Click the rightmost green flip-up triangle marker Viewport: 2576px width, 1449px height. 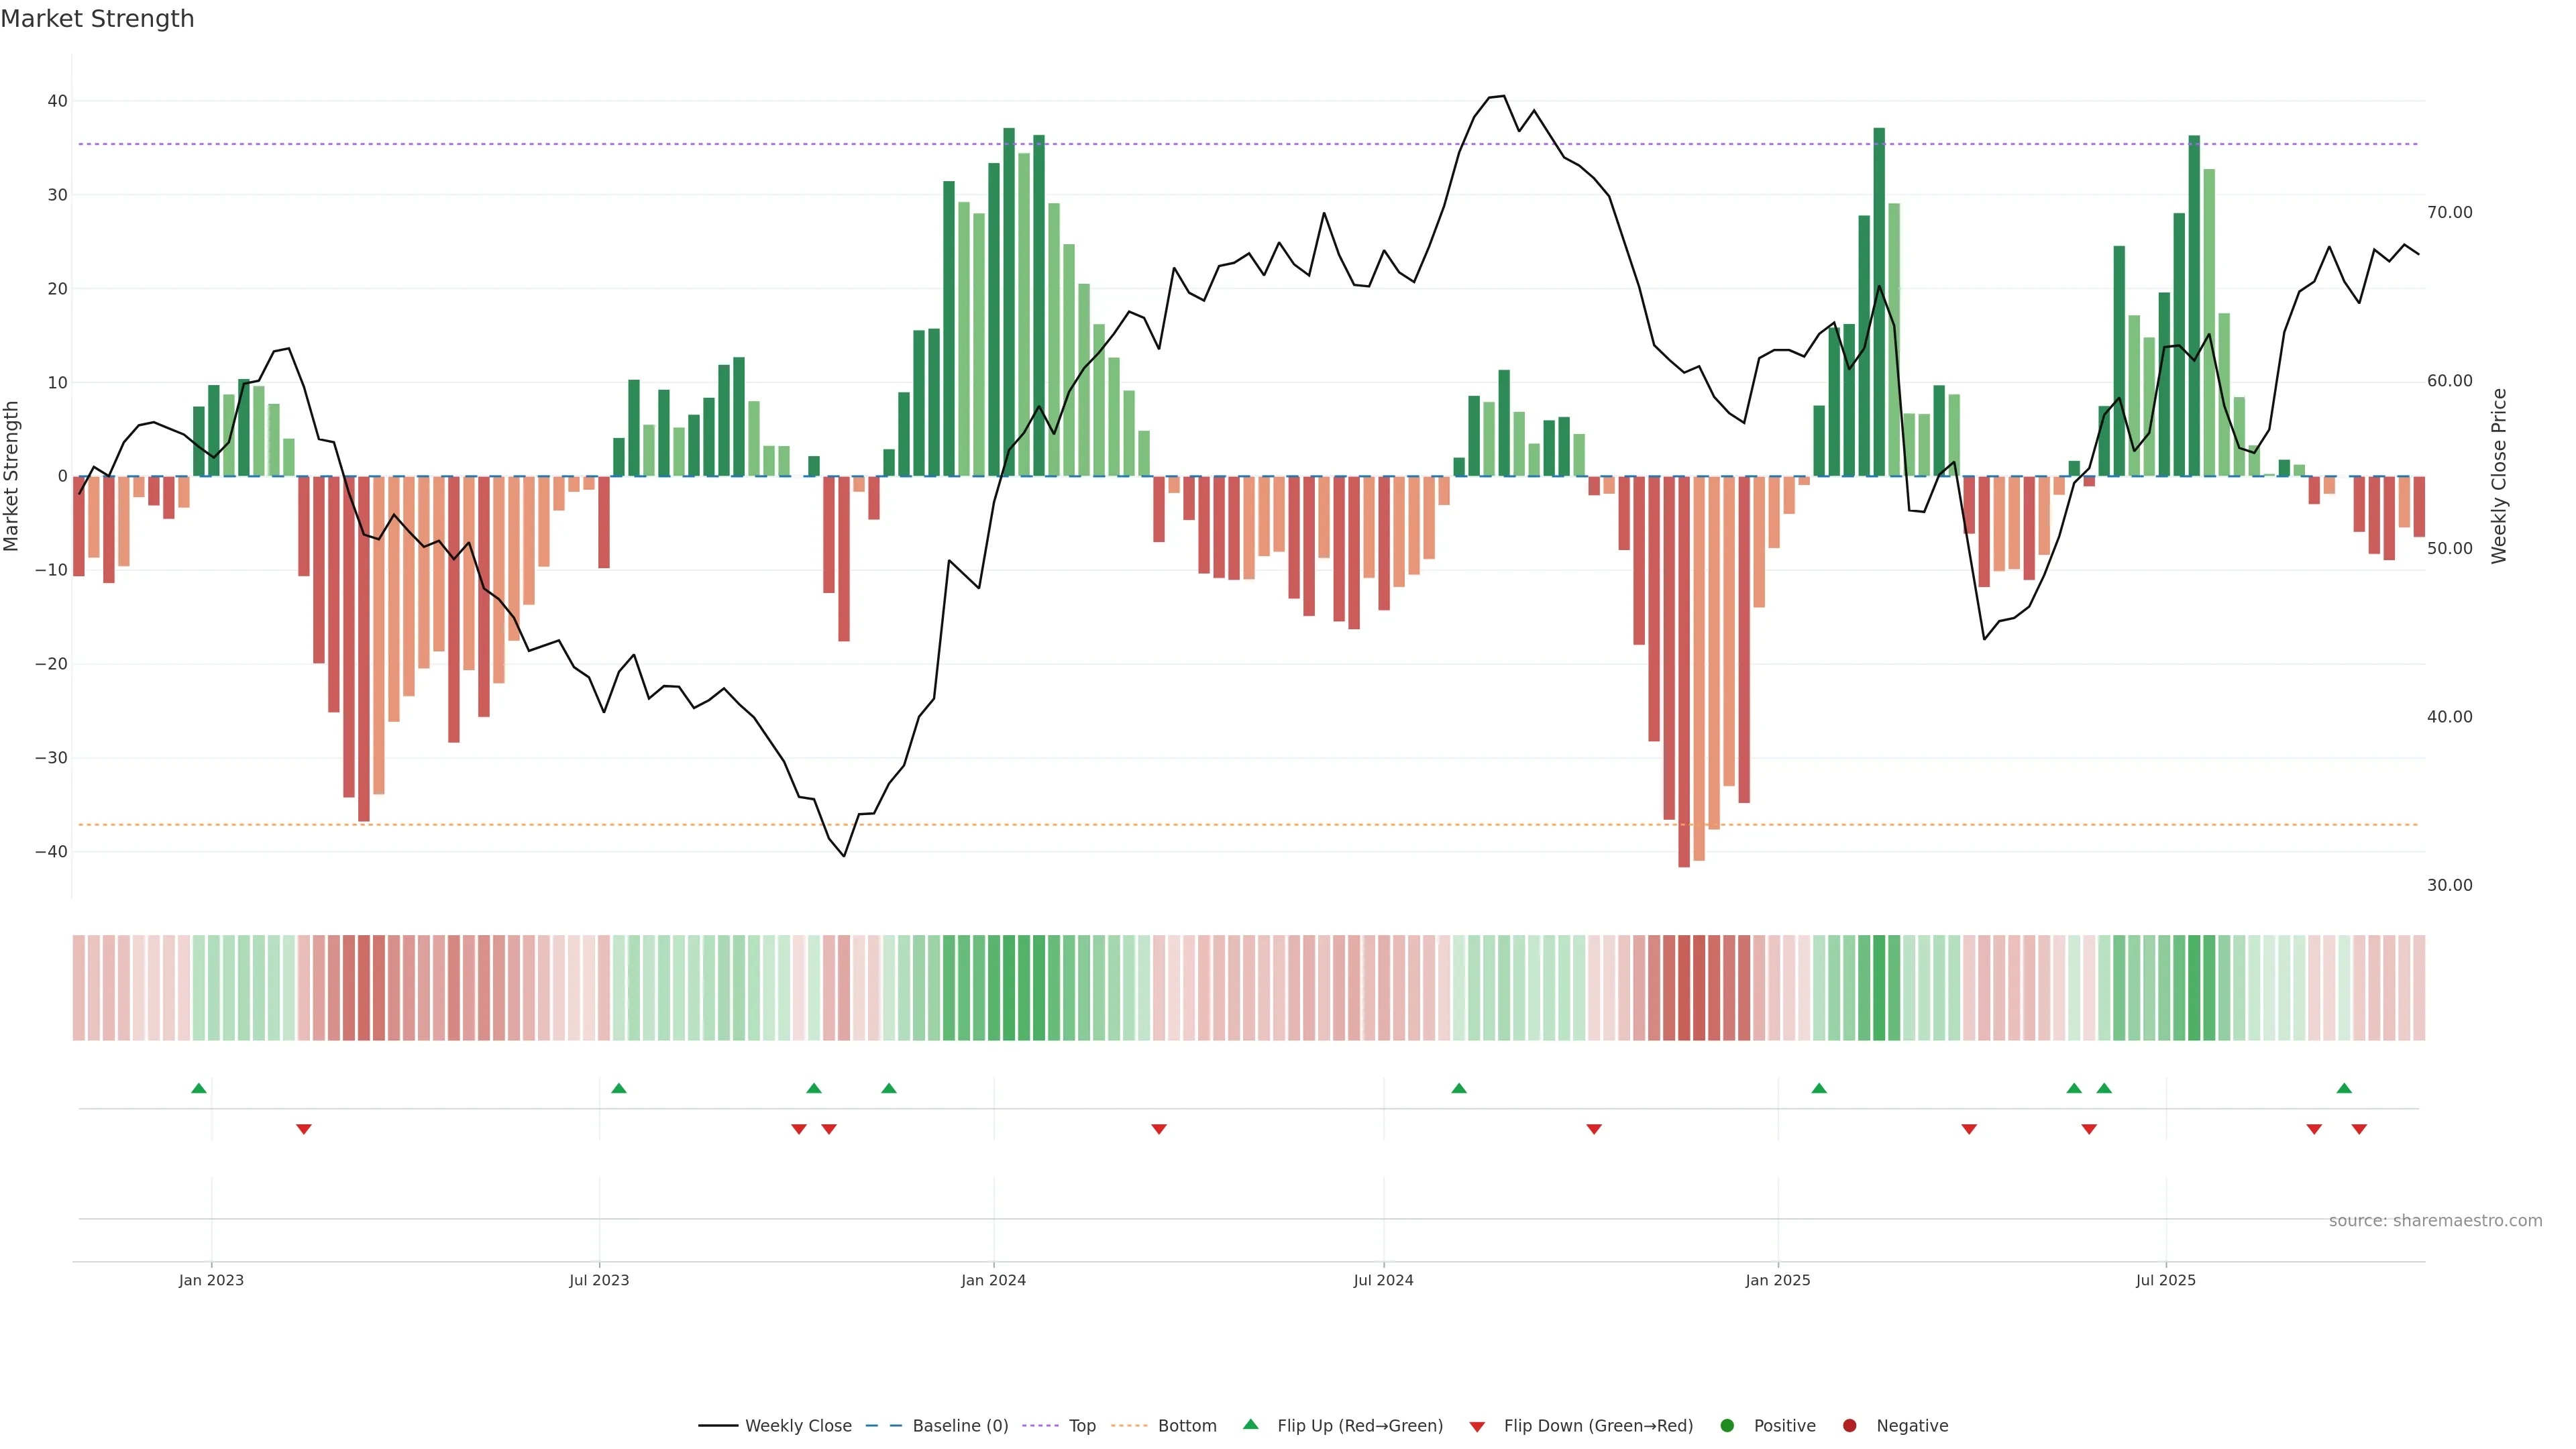2344,1088
